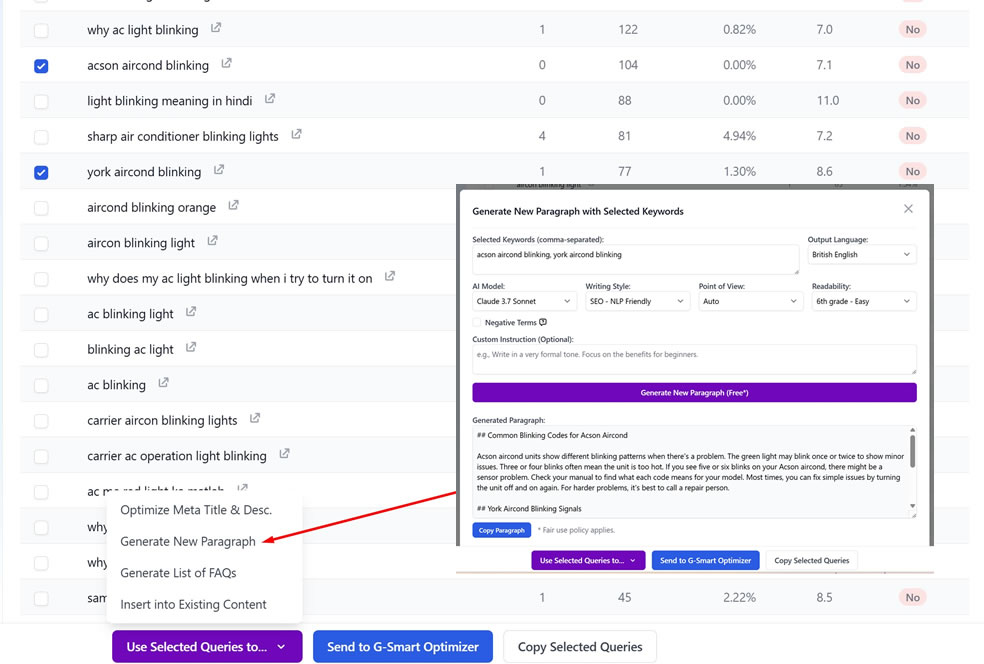Check the 'sharp air conditioner blinking lights' checkbox
Viewport: 984px width, 664px height.
(41, 137)
